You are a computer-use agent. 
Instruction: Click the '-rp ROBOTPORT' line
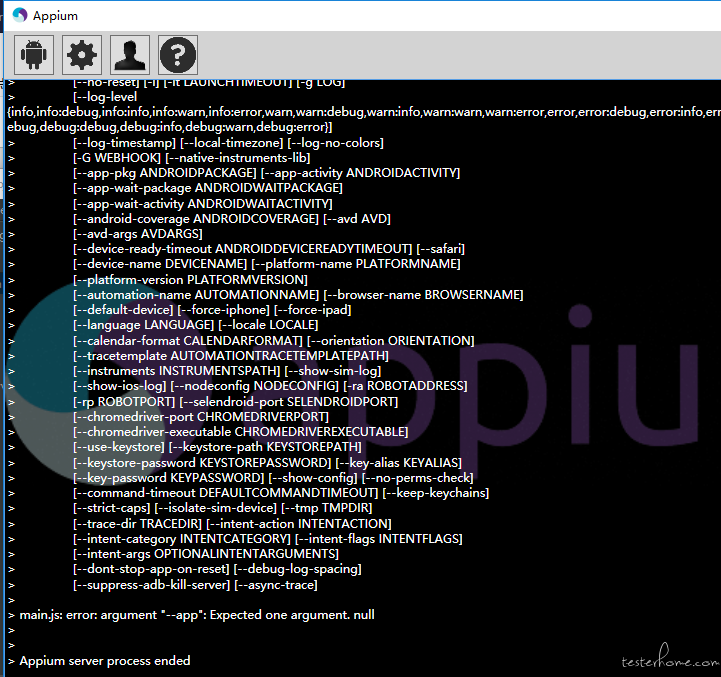tap(235, 402)
